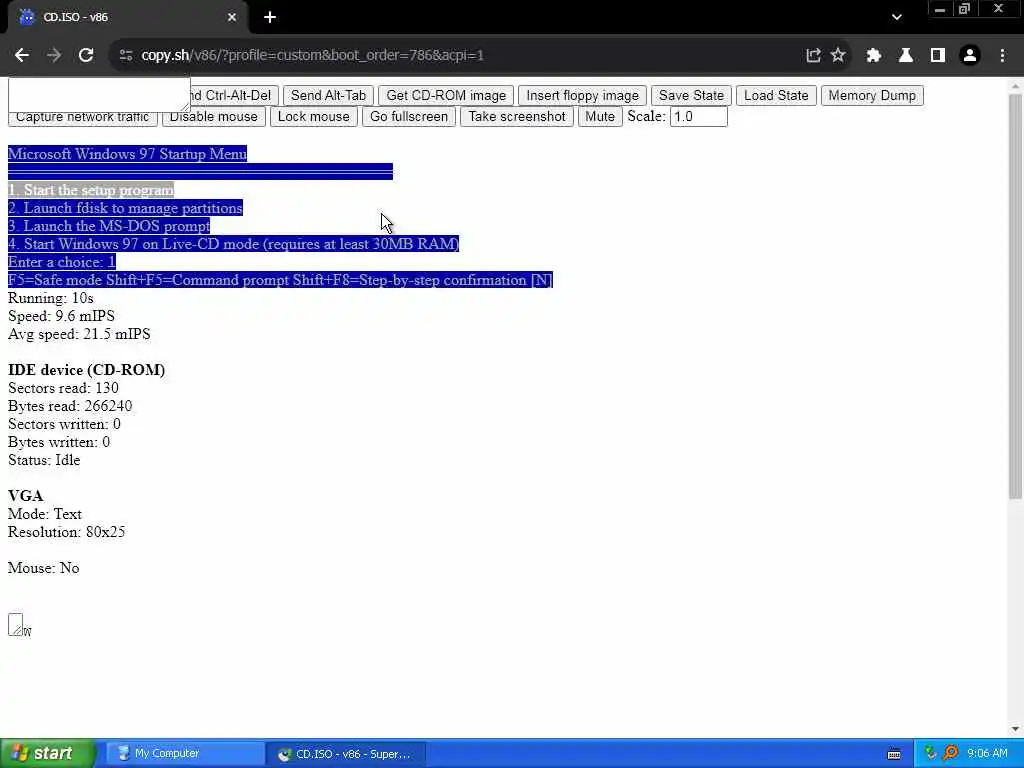
Task: Open site information icon in address bar
Action: pos(126,56)
